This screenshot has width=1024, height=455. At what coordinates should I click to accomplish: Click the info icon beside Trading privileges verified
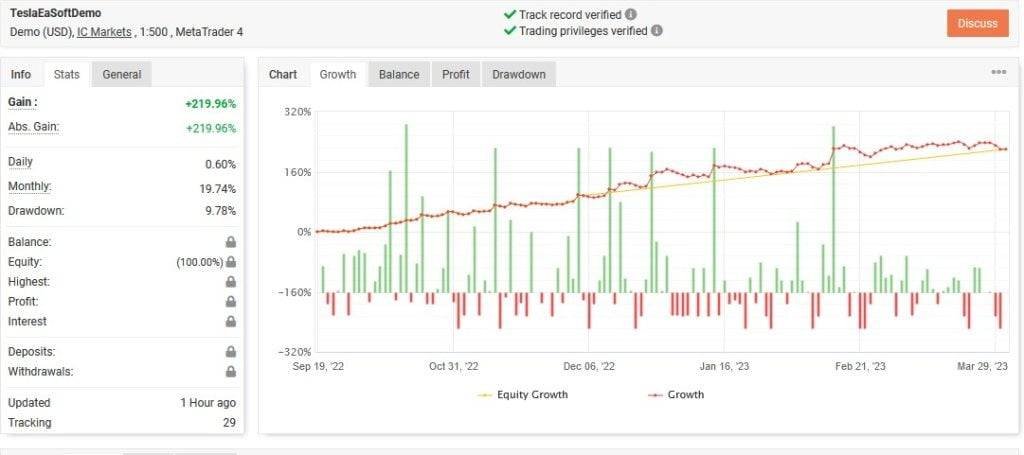[656, 31]
